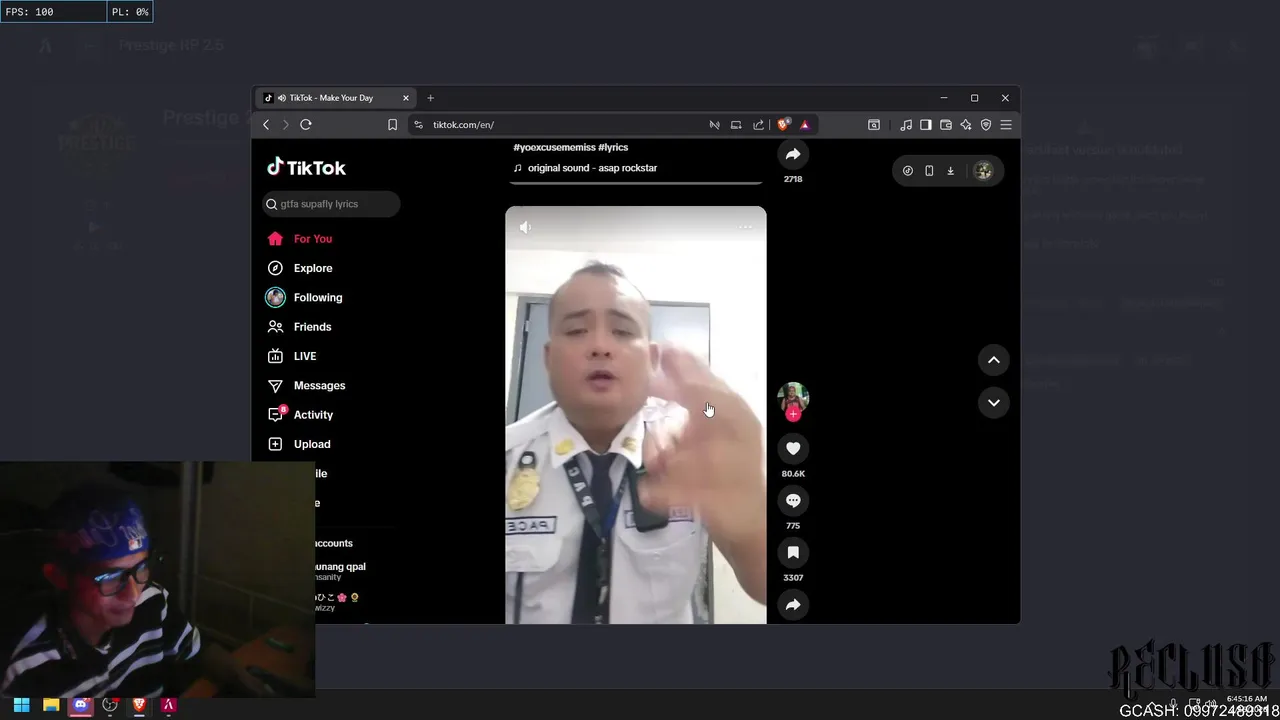Viewport: 1280px width, 720px height.
Task: Open Brave hamburger main menu
Action: [1006, 125]
